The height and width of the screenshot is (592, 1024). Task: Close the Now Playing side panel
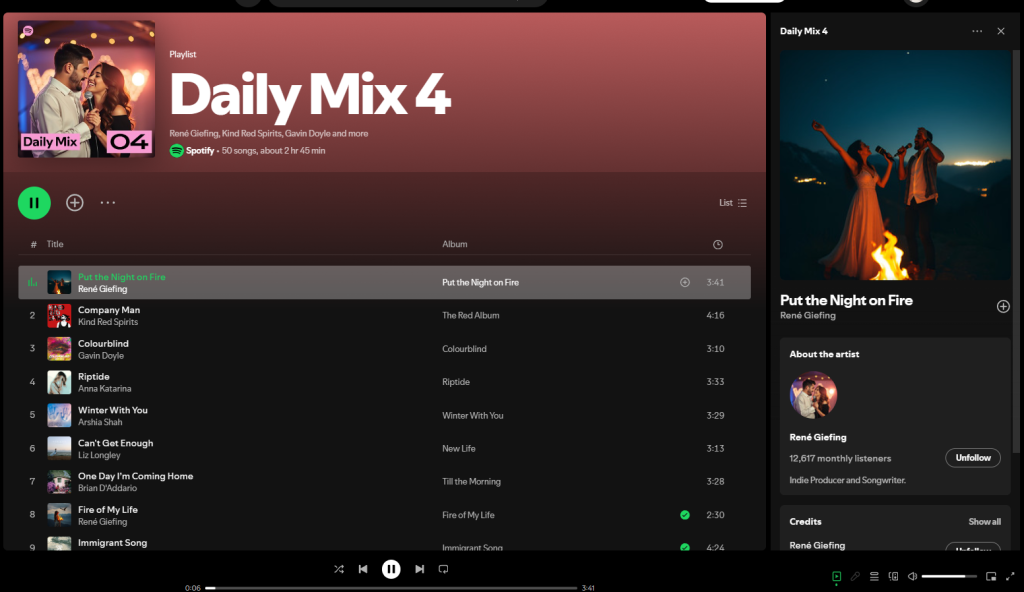1000,31
